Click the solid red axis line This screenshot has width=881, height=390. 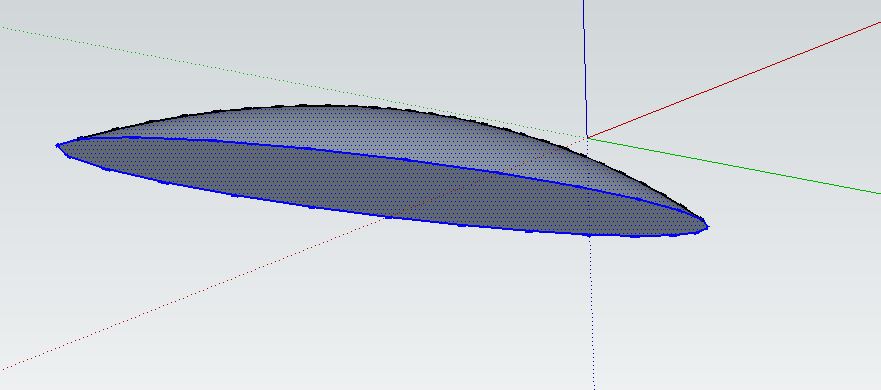733,80
